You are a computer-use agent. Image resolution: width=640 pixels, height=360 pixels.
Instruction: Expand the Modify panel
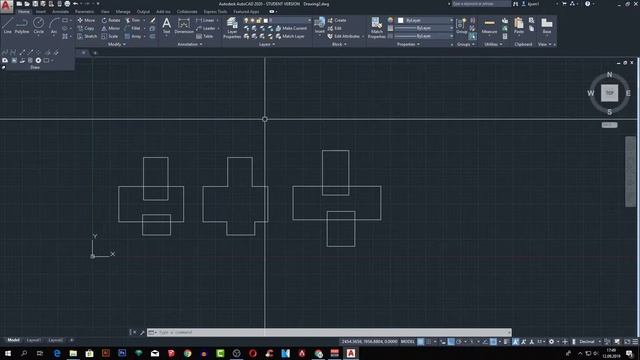click(116, 44)
